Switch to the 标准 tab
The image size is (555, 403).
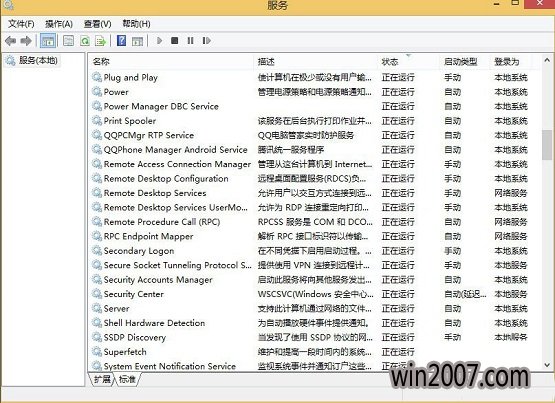[127, 380]
